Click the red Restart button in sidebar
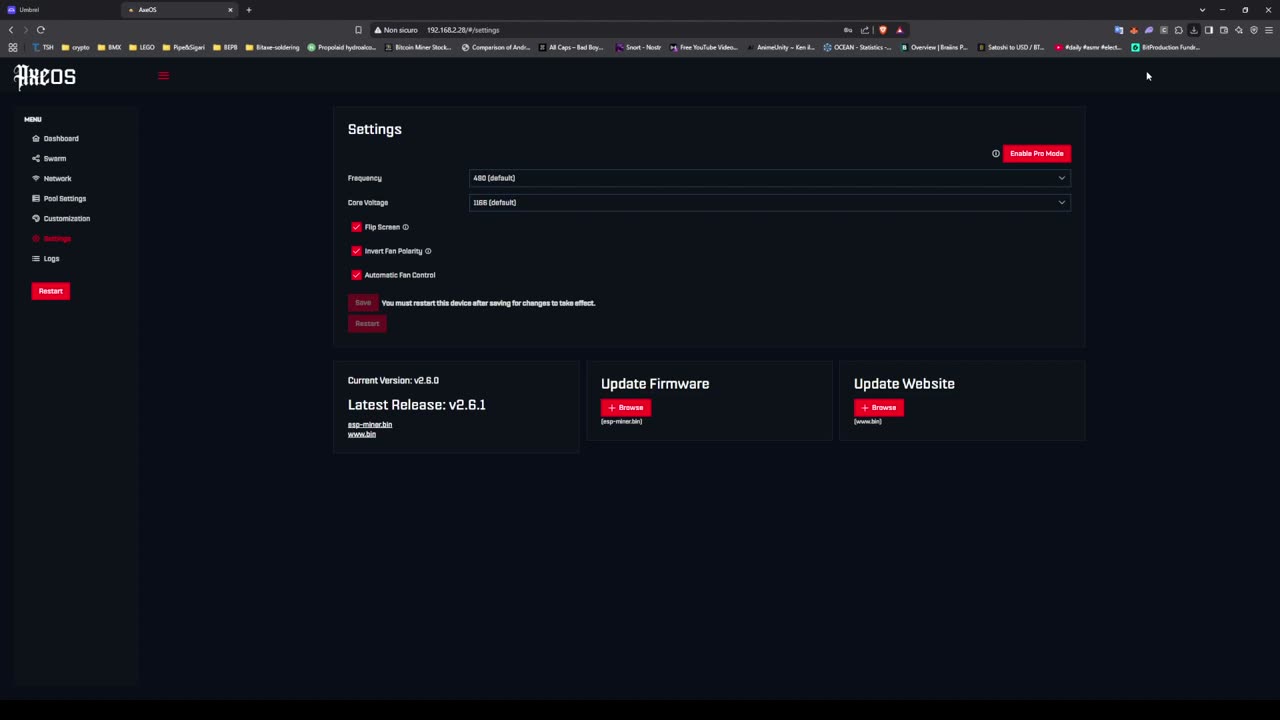The image size is (1280, 720). coord(50,291)
